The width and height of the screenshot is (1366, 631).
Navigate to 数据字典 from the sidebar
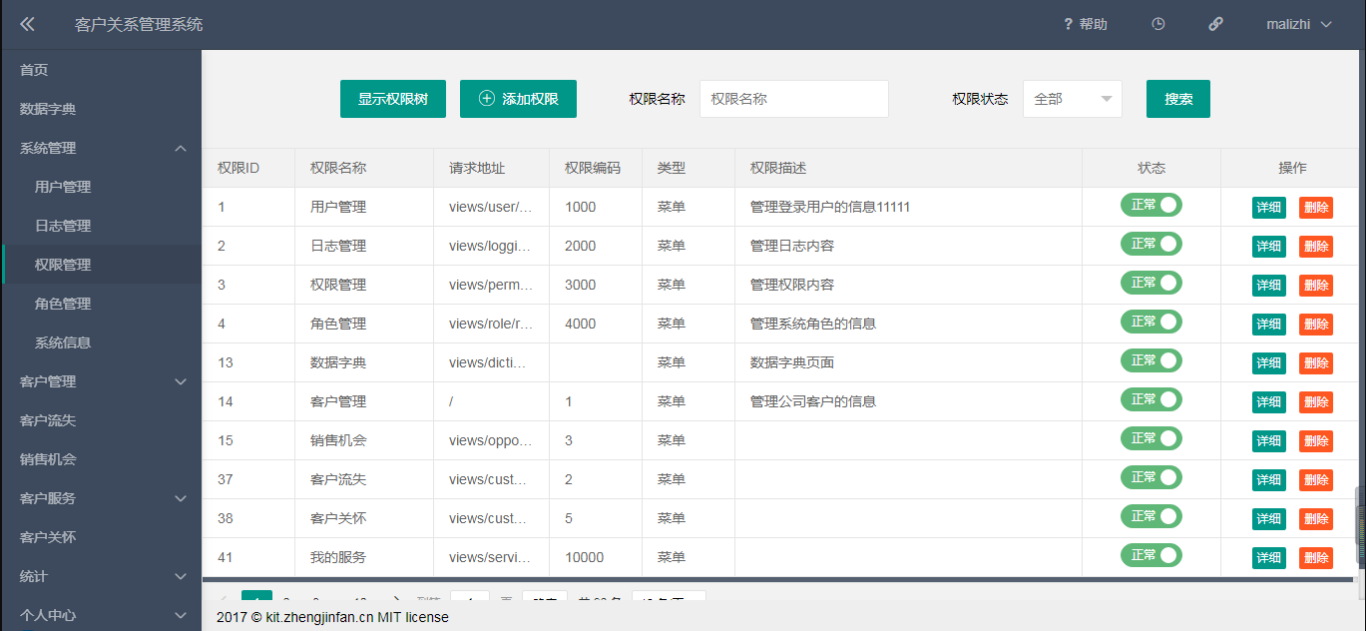click(100, 108)
